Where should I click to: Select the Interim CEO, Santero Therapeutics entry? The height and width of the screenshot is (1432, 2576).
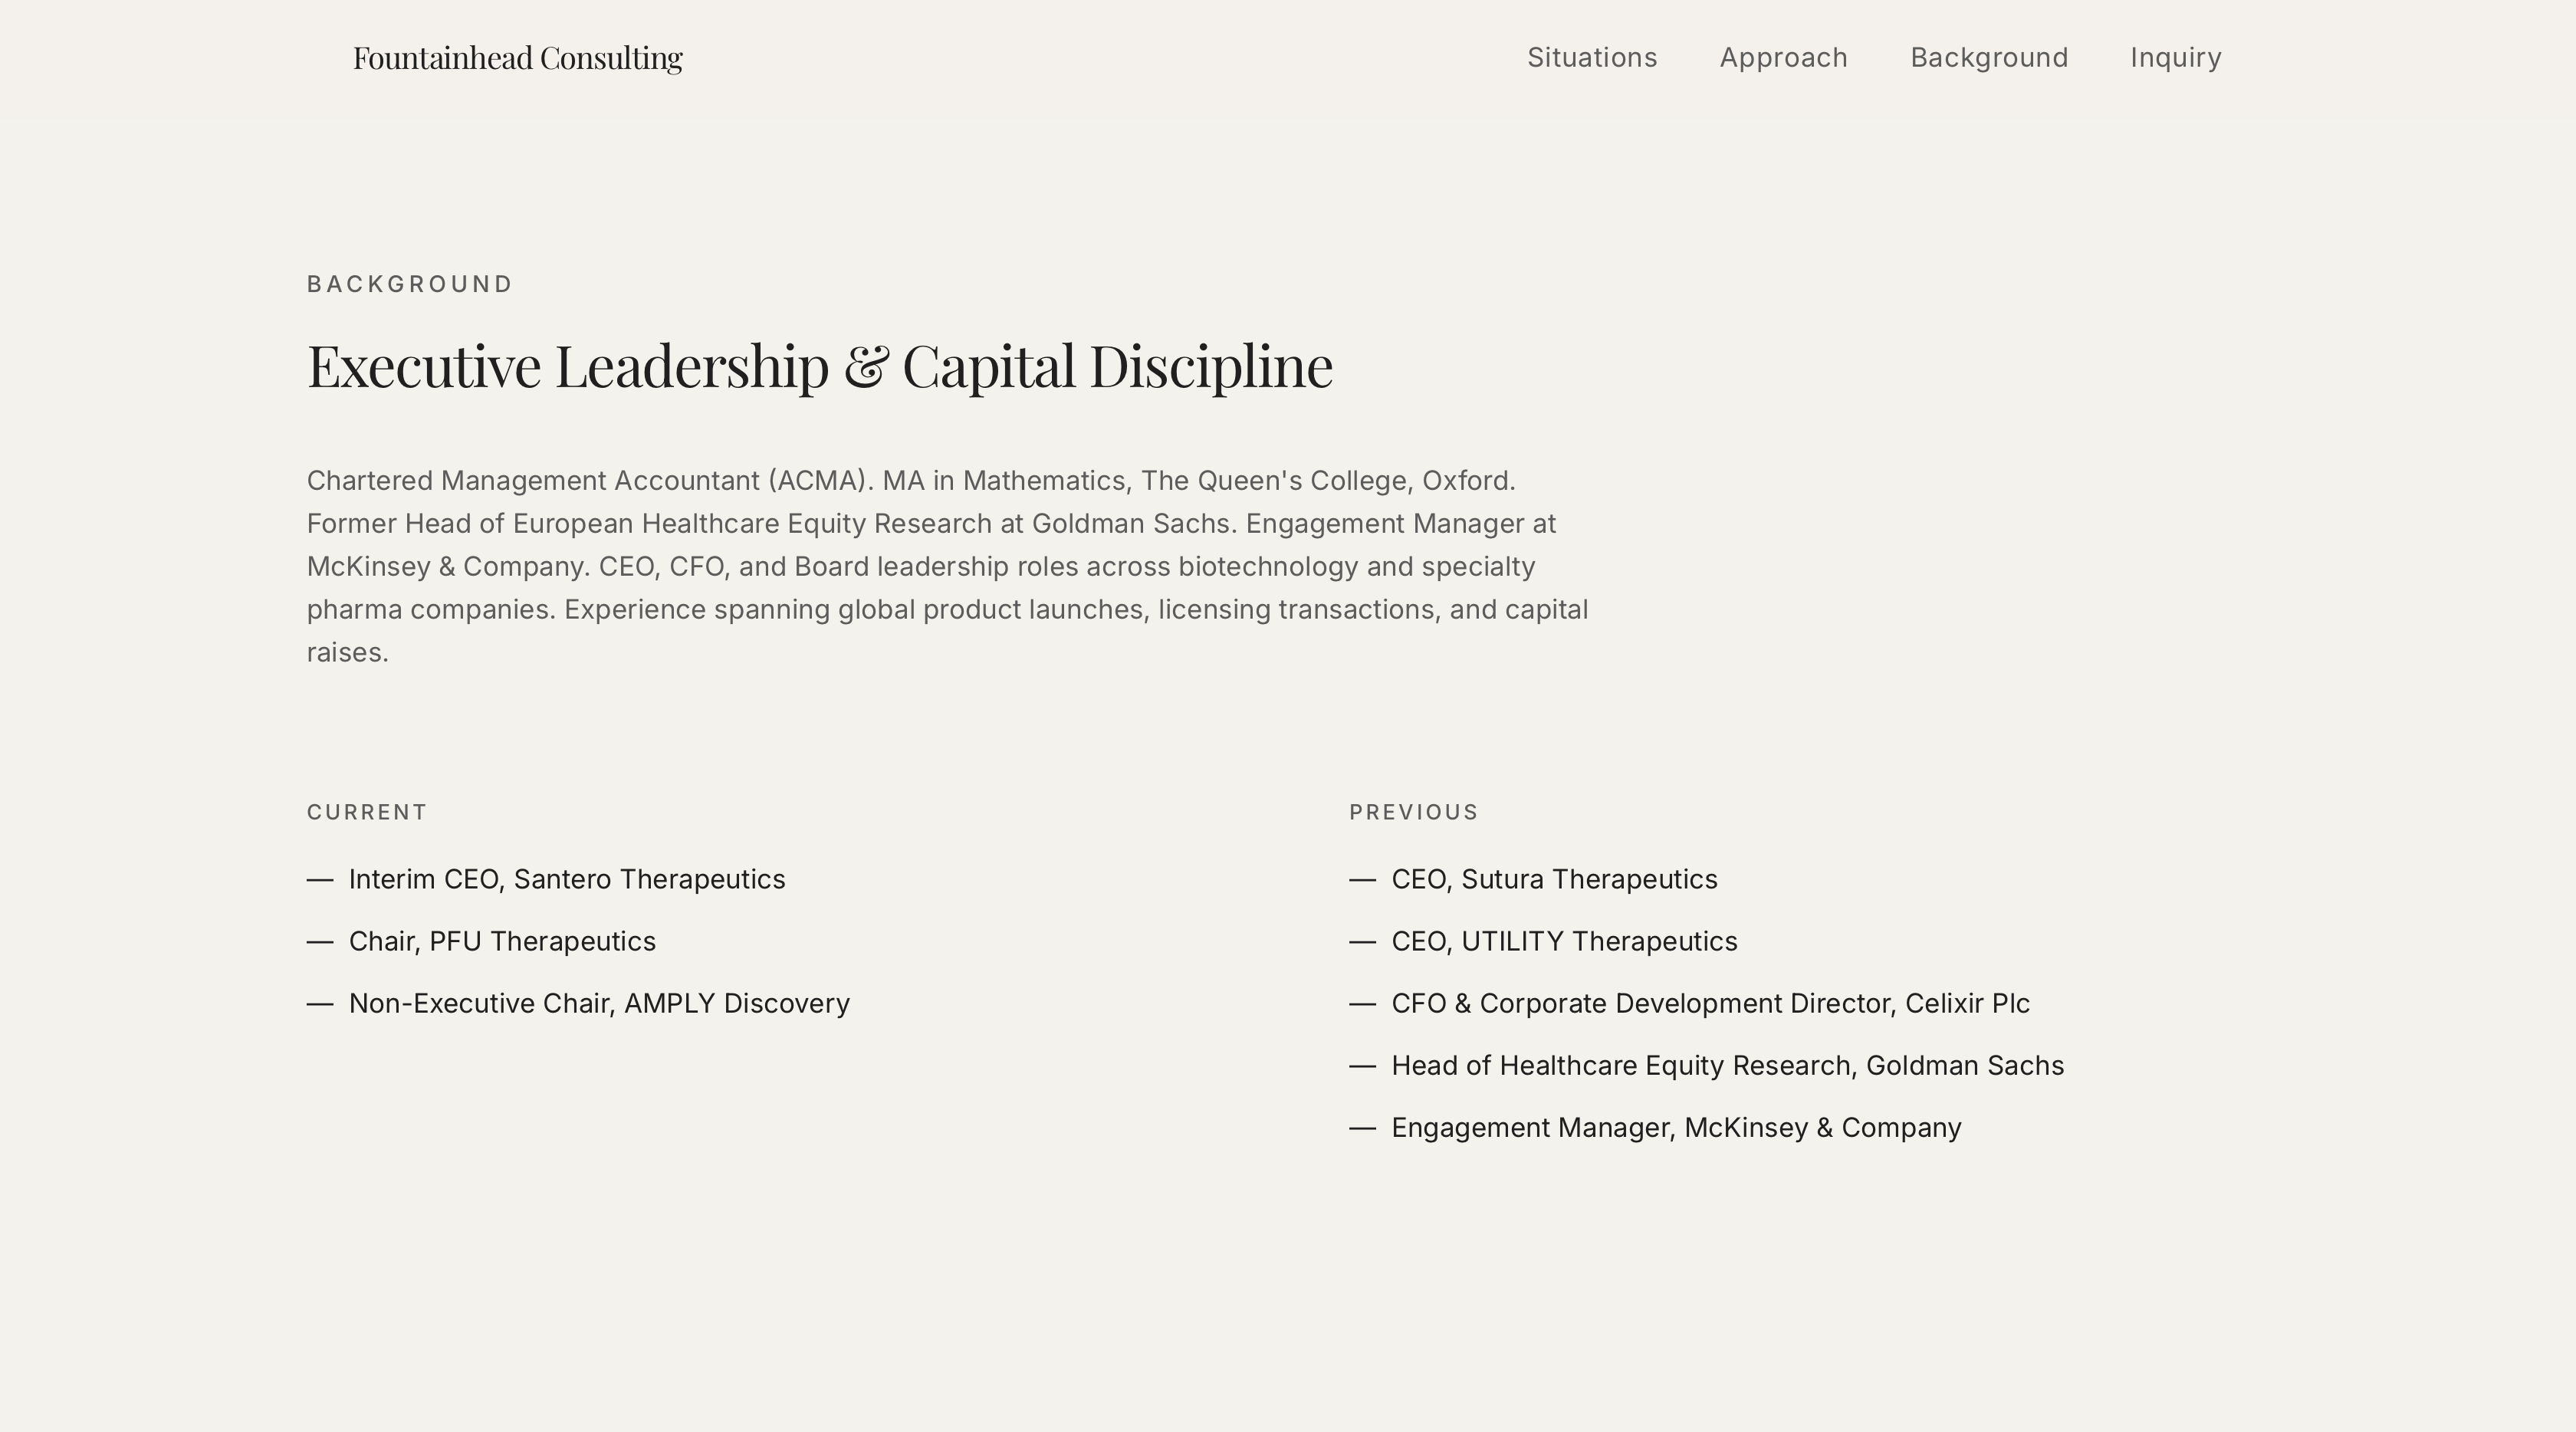(x=567, y=880)
